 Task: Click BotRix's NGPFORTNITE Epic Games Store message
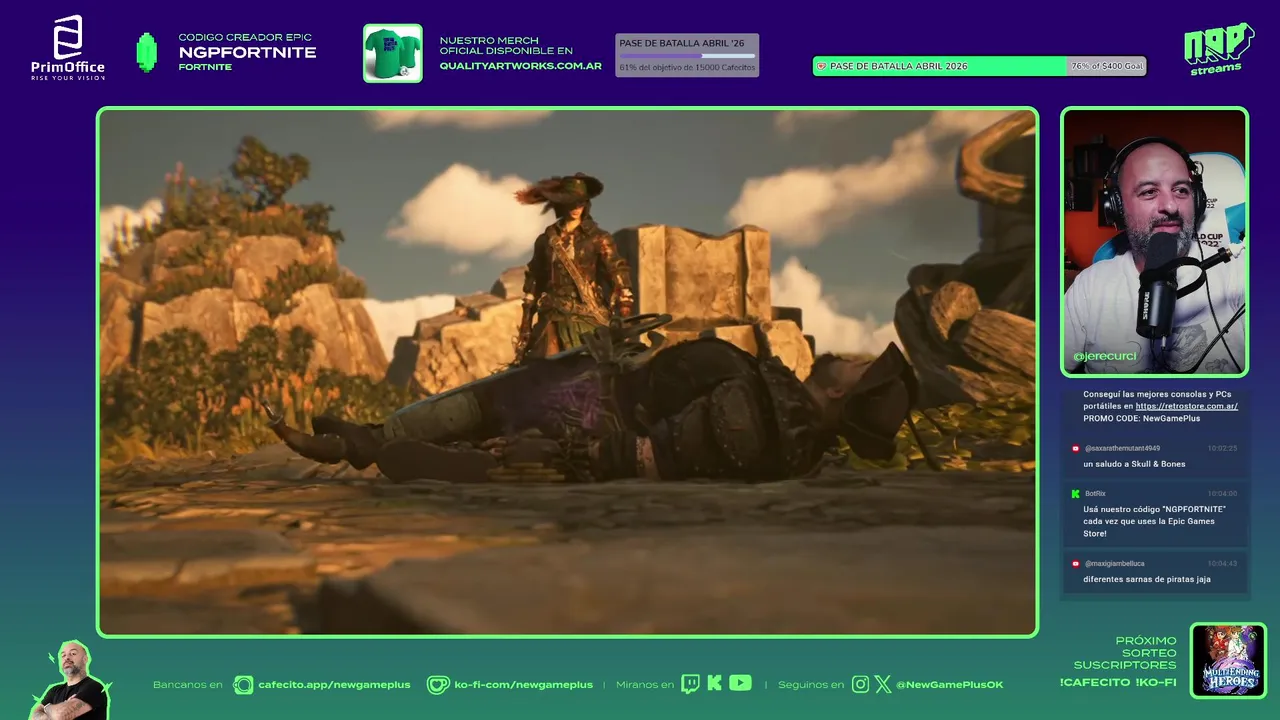tap(1154, 521)
